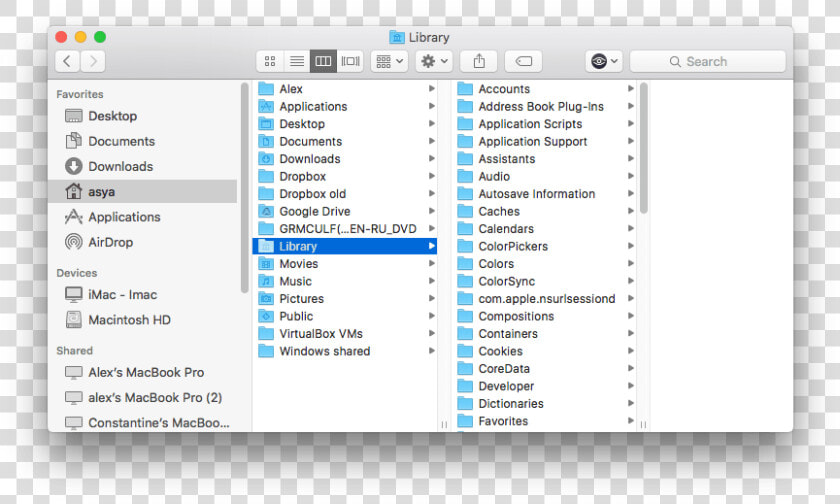Click the Share toolbar button

click(x=479, y=61)
